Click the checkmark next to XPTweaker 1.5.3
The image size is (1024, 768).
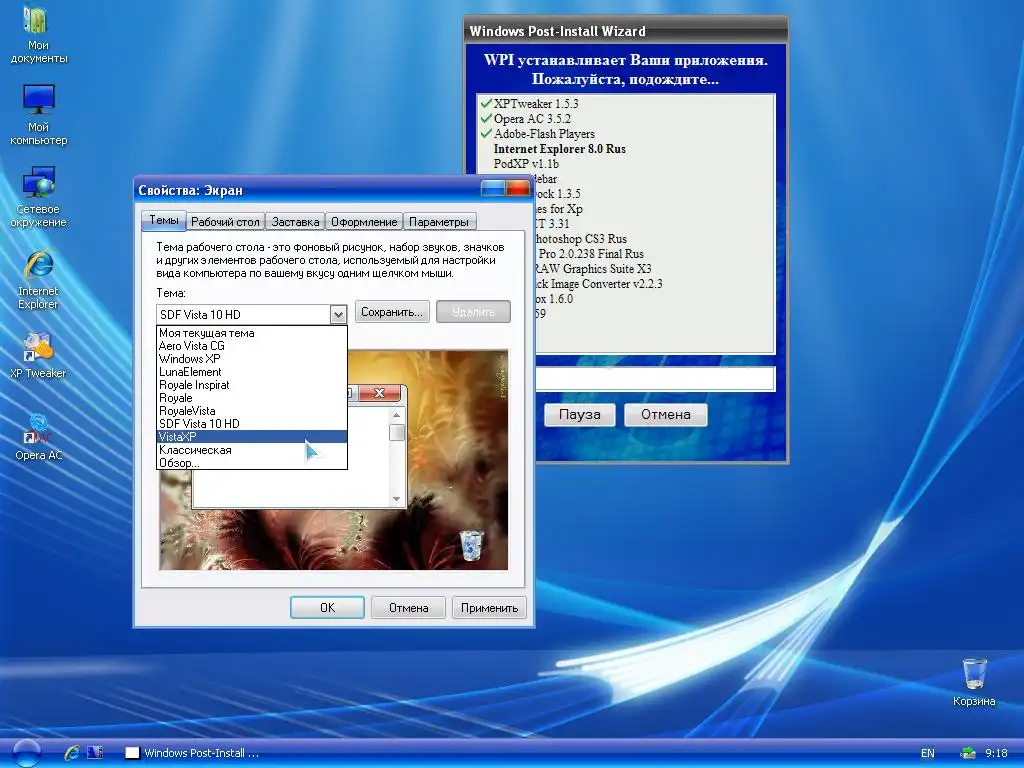(486, 103)
